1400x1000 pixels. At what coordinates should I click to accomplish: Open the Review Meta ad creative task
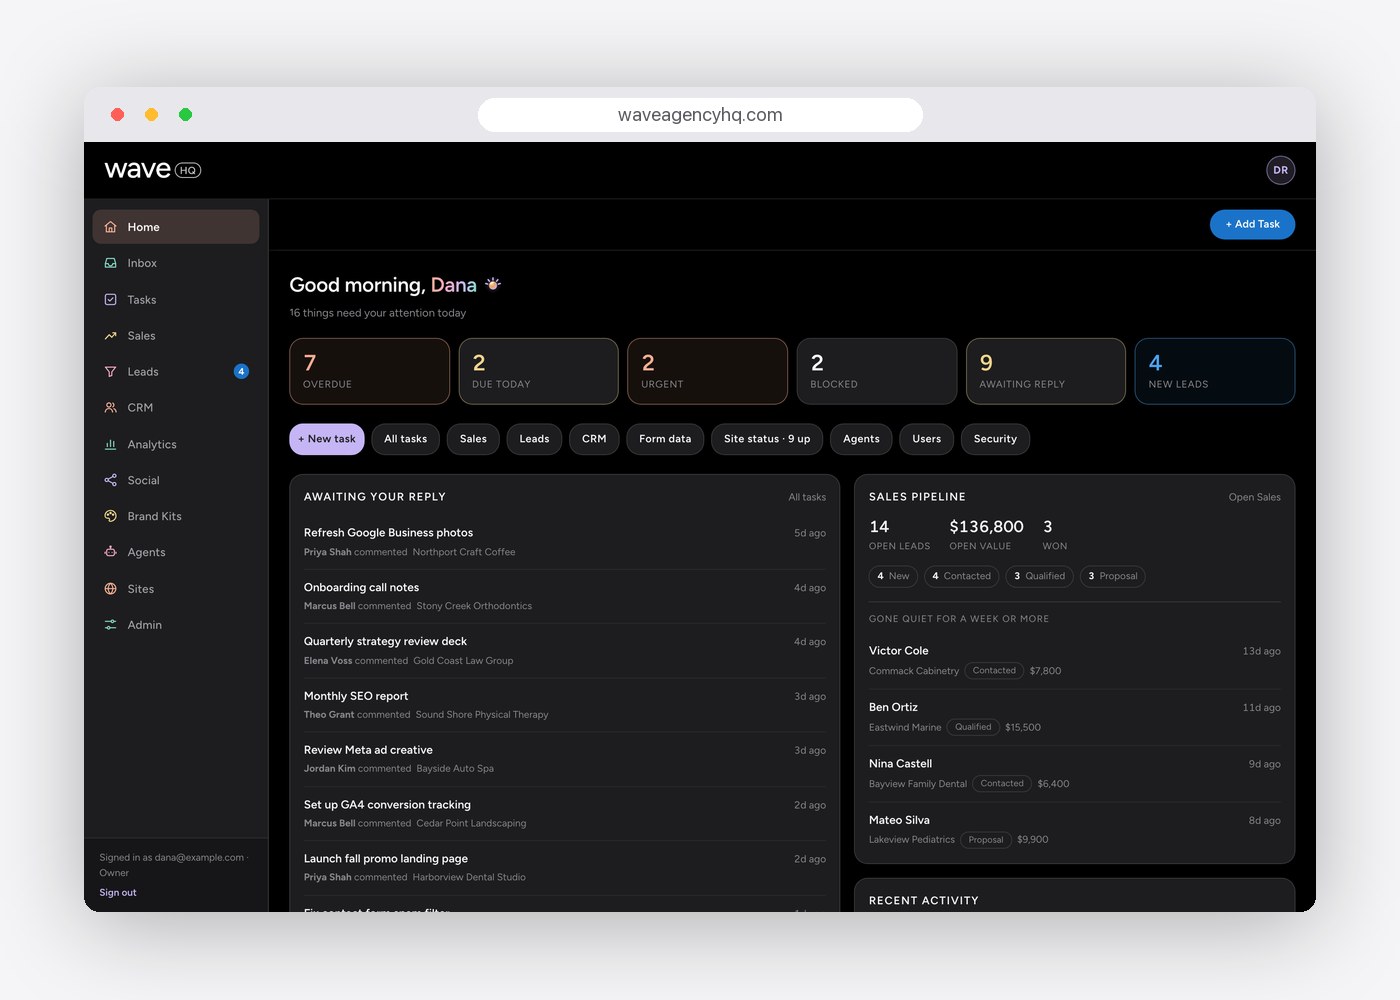(x=565, y=759)
